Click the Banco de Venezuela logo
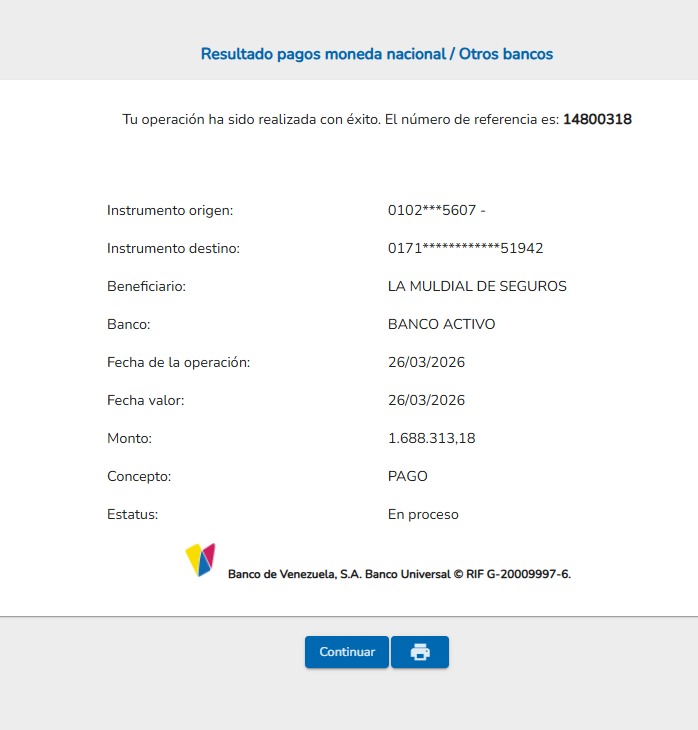This screenshot has height=730, width=698. [x=201, y=560]
